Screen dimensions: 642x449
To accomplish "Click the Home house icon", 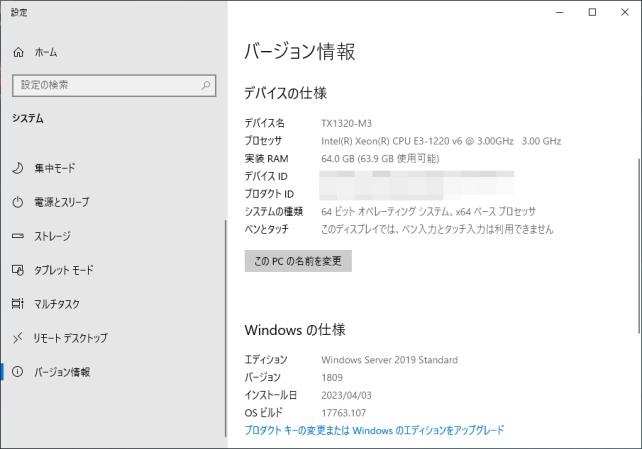I will coord(18,52).
